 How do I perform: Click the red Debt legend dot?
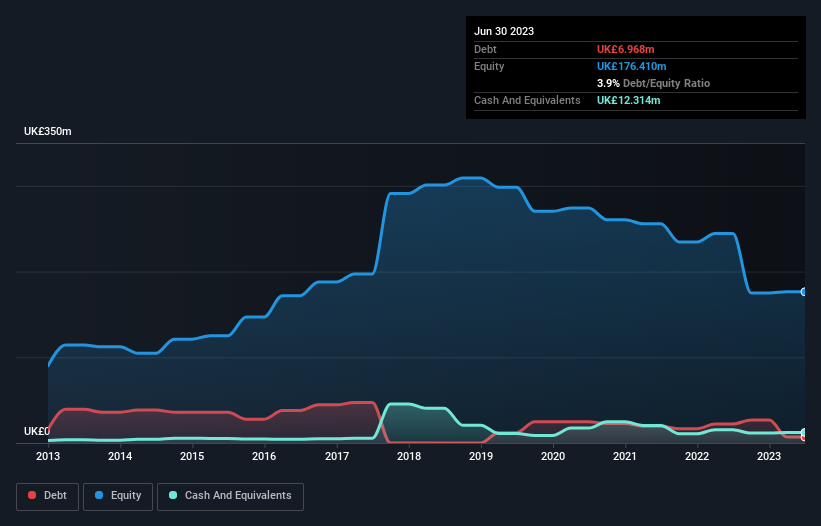click(x=32, y=495)
